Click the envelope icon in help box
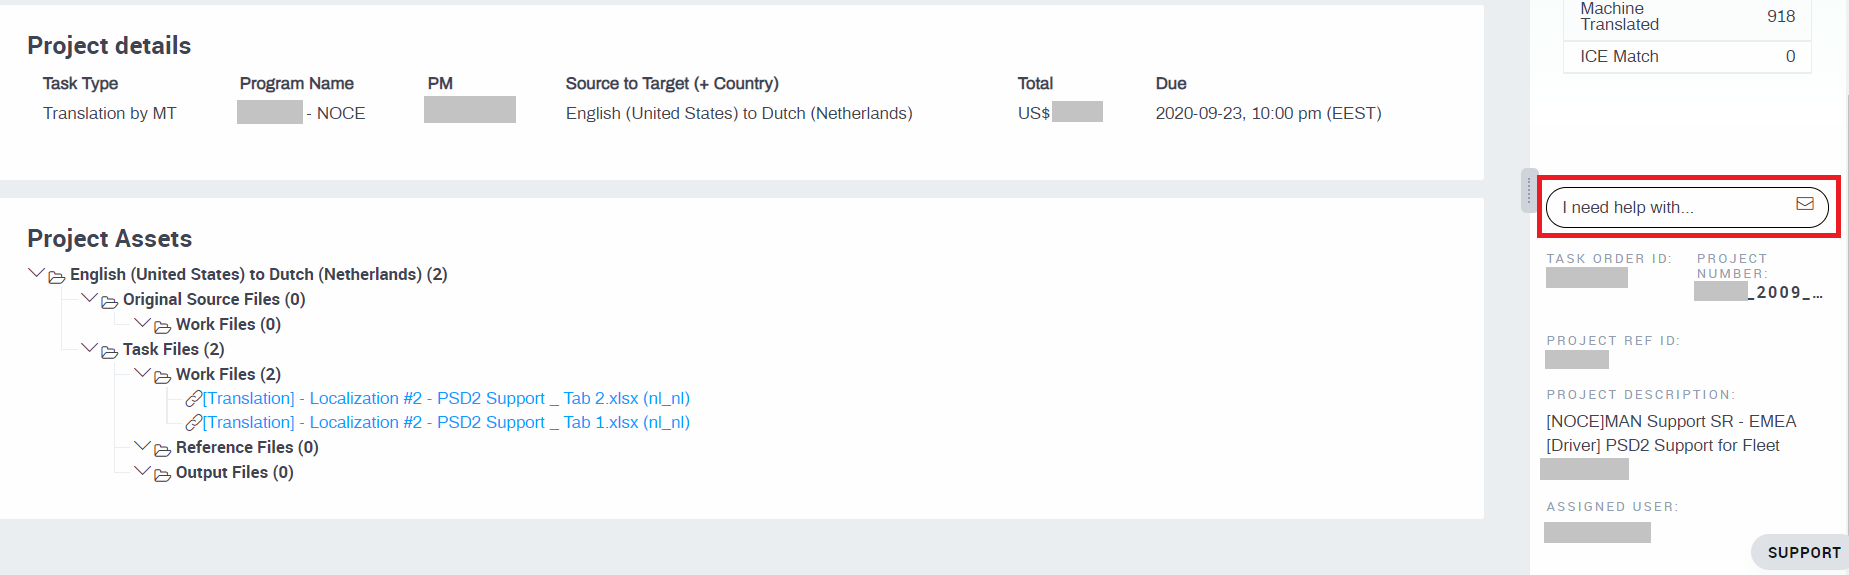This screenshot has width=1849, height=575. pyautogui.click(x=1804, y=204)
